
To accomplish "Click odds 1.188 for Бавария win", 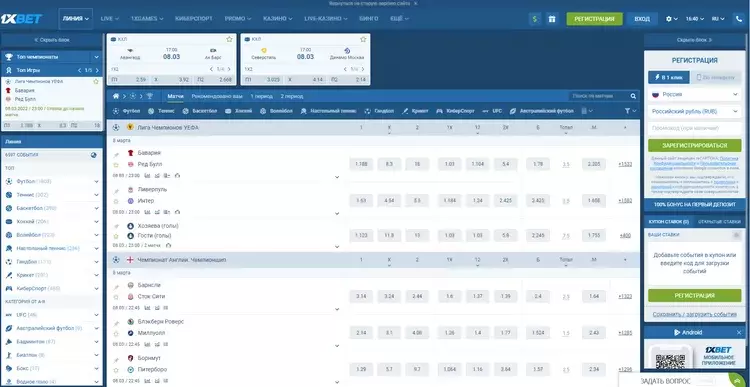I will 361,165.
